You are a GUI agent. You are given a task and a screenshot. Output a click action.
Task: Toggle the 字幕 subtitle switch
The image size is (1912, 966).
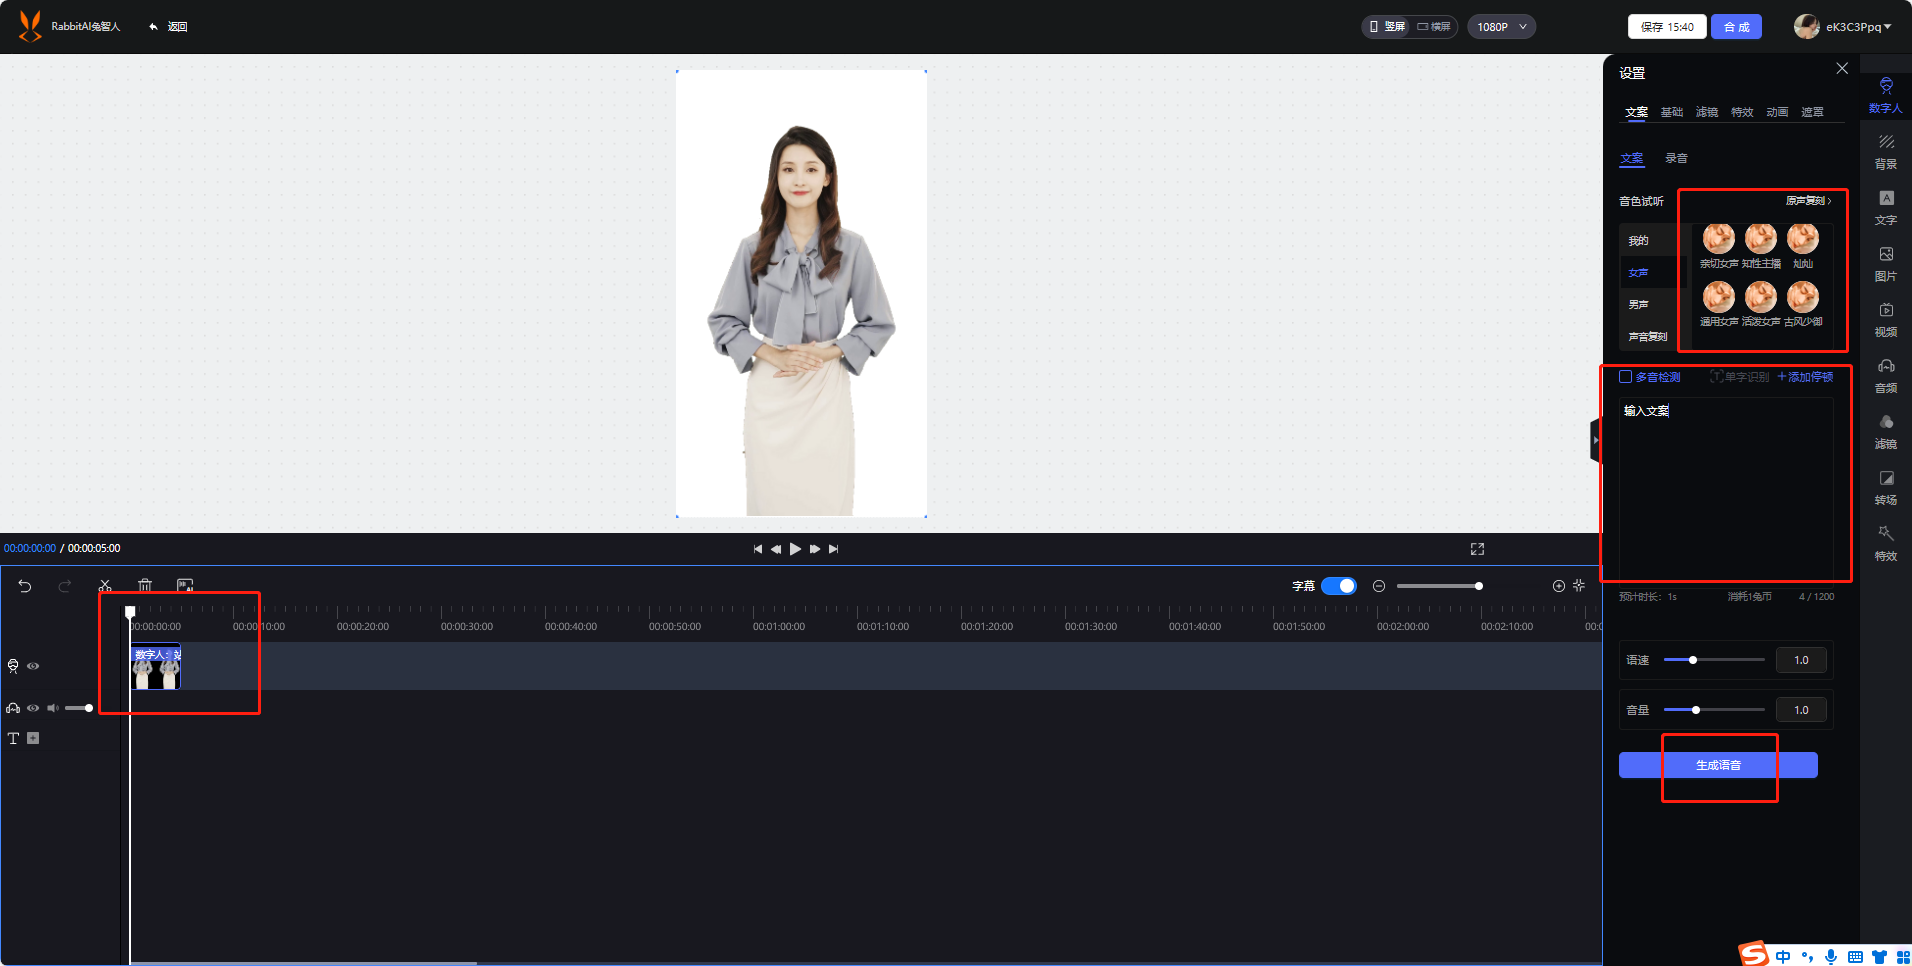pyautogui.click(x=1339, y=586)
